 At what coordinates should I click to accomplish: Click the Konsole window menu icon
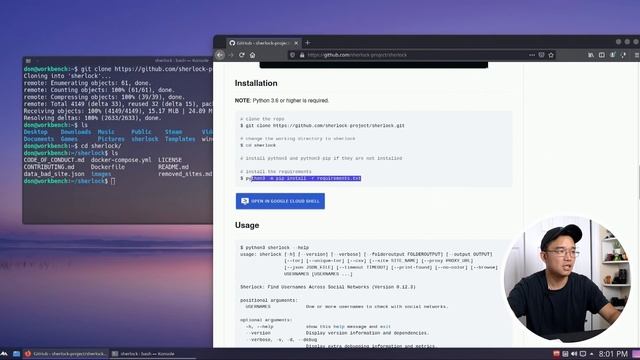tap(28, 61)
